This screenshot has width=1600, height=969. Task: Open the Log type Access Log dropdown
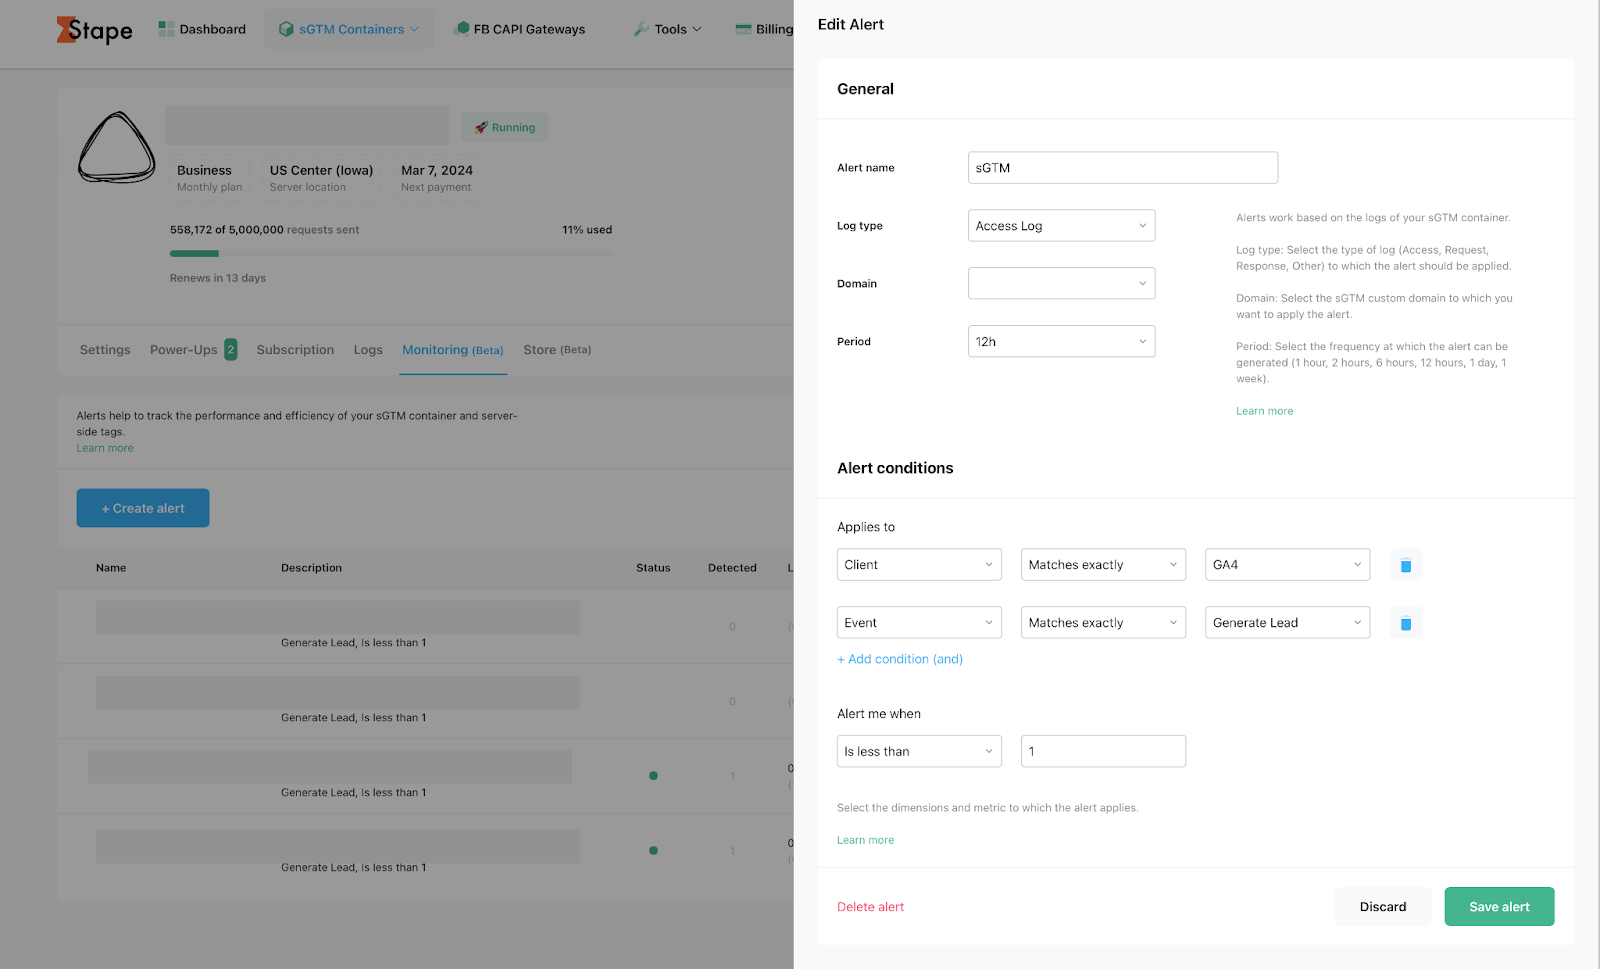[1060, 225]
